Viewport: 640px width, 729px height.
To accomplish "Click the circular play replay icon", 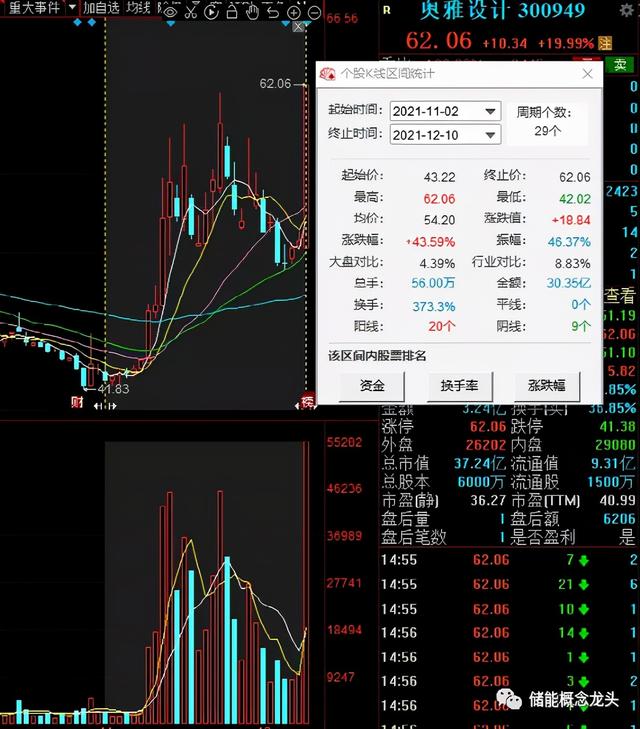I will coord(211,12).
